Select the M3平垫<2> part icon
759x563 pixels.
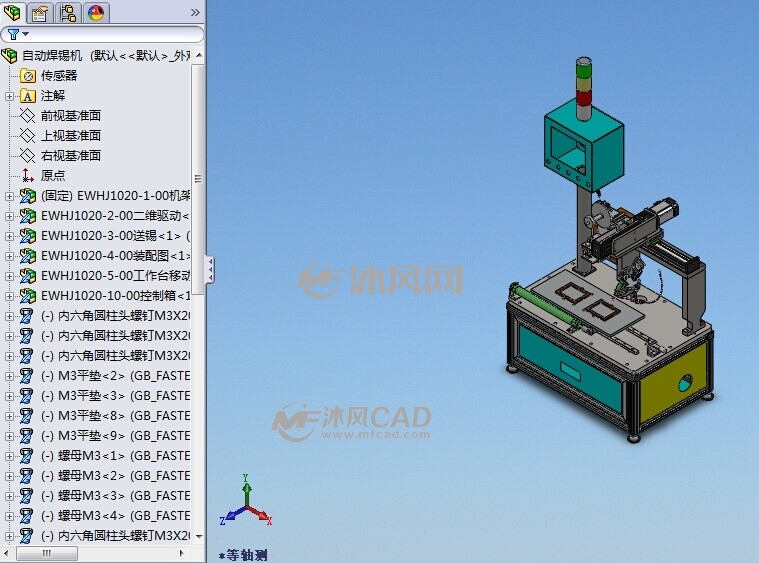coord(27,376)
